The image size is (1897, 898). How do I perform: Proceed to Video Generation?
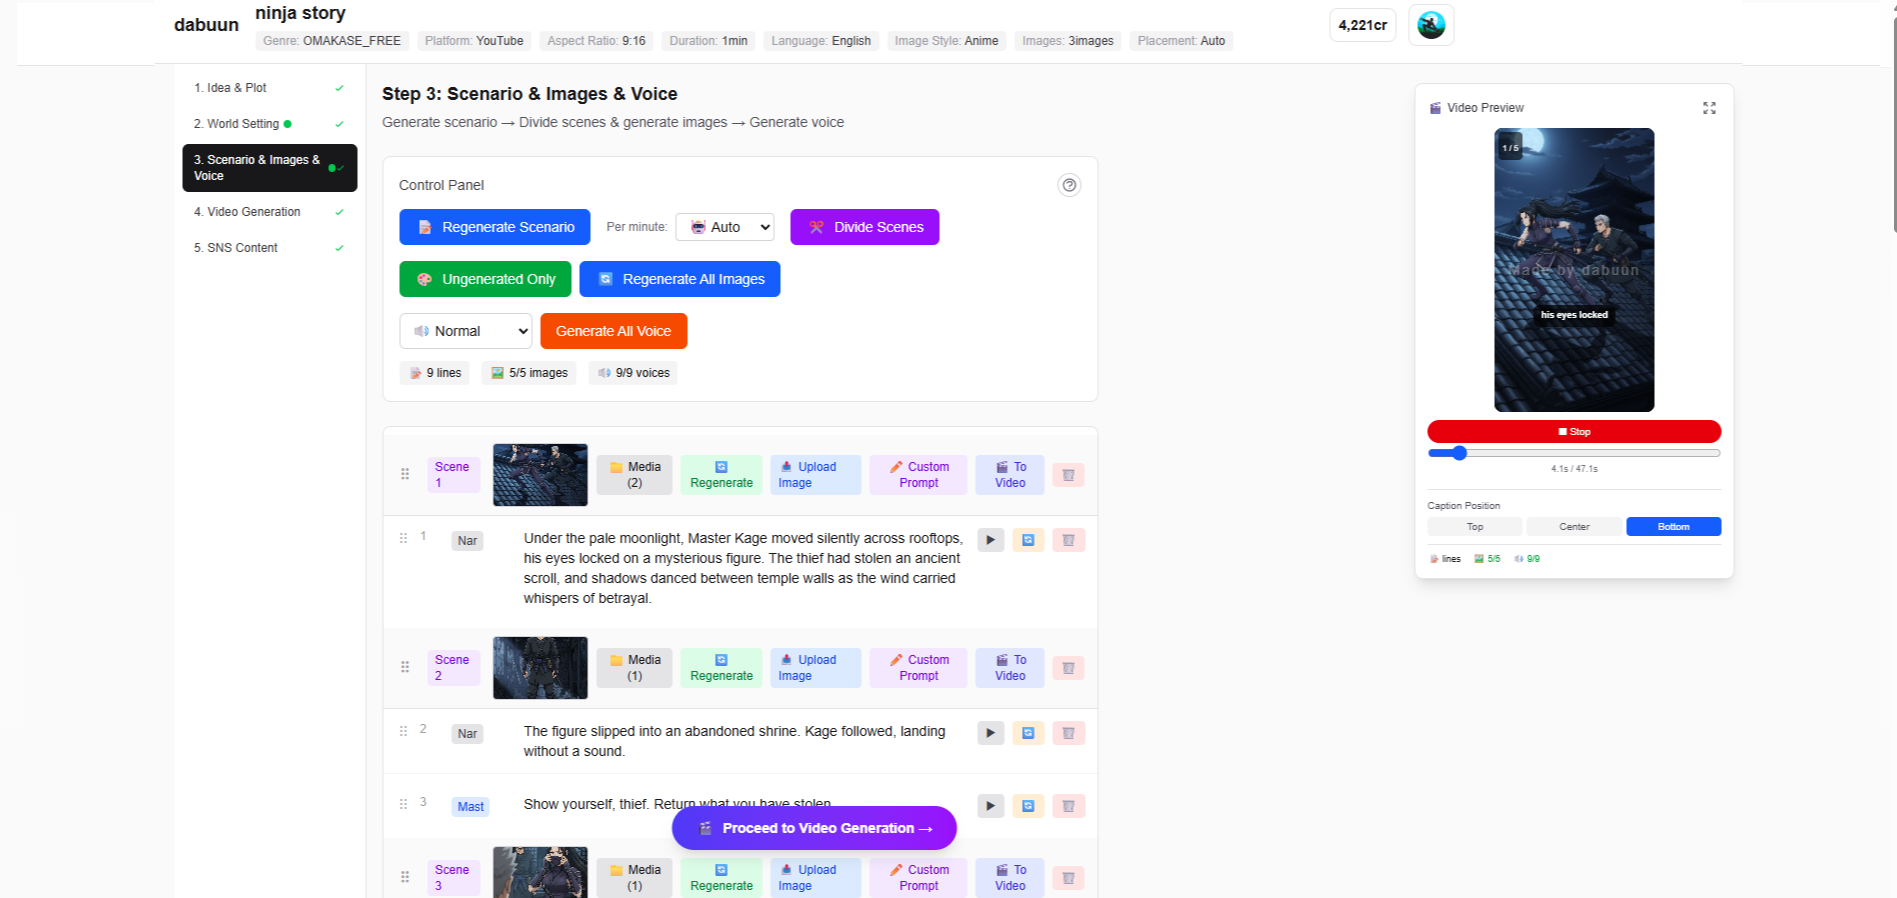click(814, 828)
